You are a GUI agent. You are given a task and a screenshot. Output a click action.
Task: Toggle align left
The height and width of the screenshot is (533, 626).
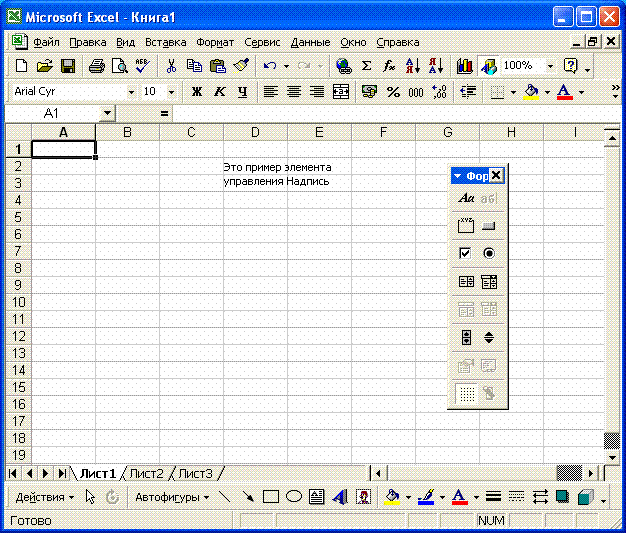coord(271,92)
